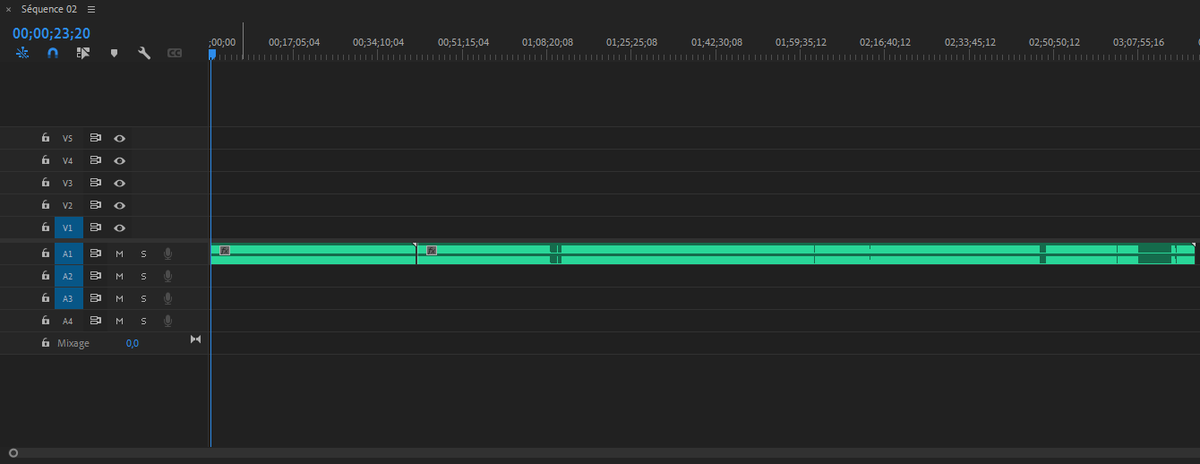
Task: Toggle sync lock on track V2
Action: coord(96,205)
